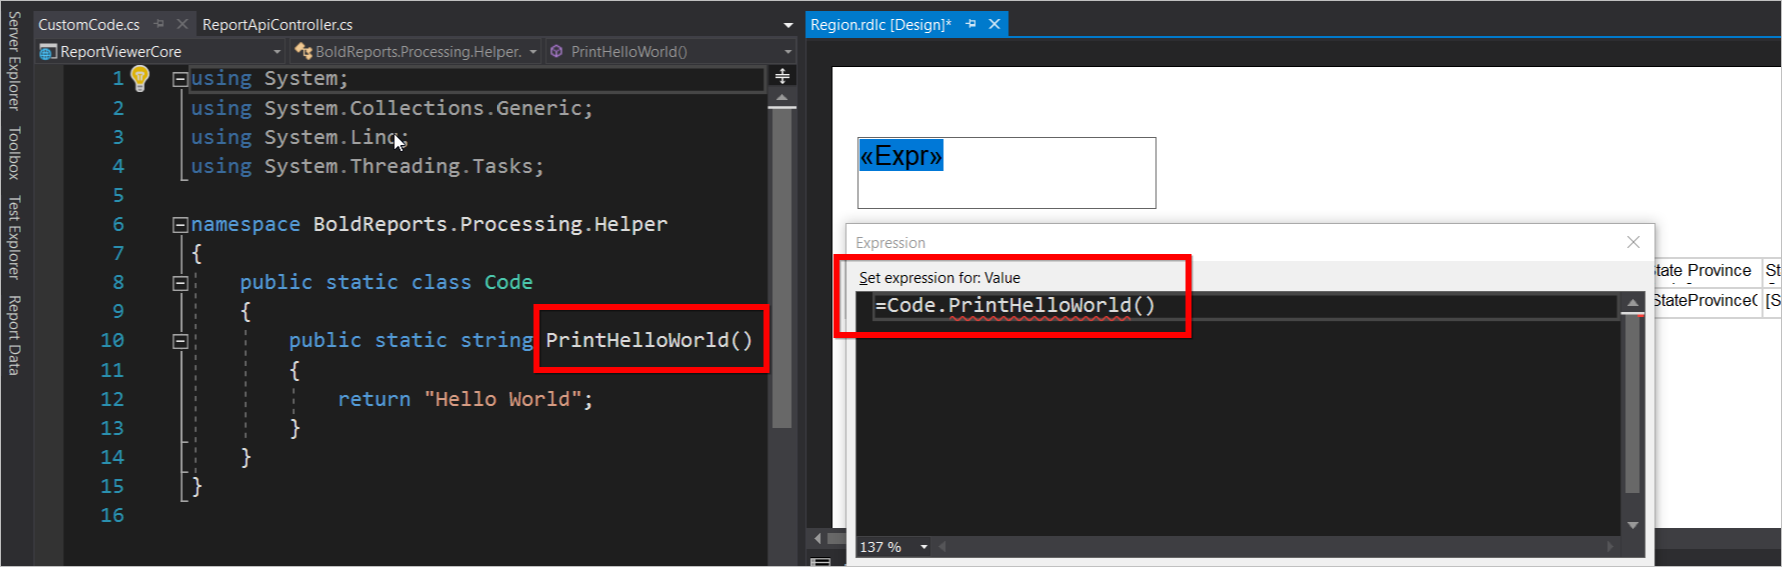Switch to ReportApiController.cs tab

click(277, 24)
